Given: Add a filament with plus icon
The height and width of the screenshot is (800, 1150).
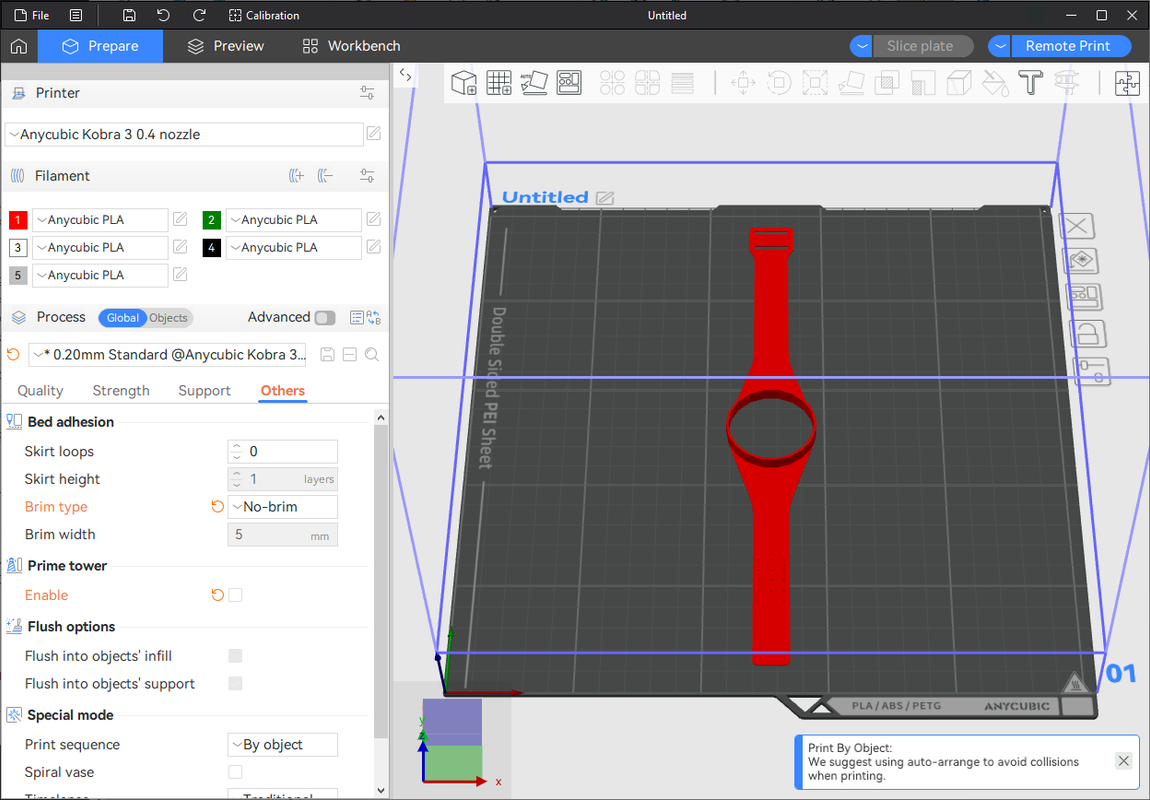Looking at the screenshot, I should 296,176.
